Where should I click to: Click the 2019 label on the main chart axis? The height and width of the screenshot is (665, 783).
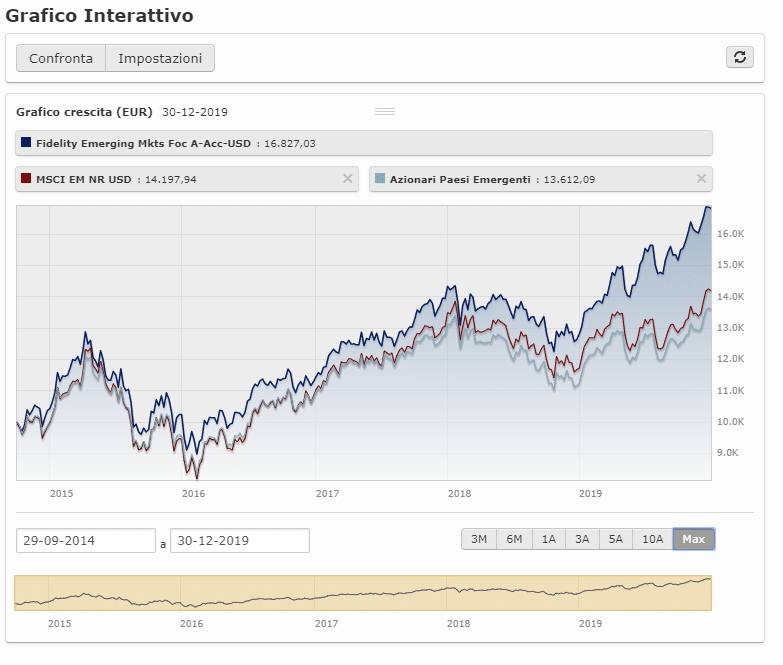coord(590,494)
